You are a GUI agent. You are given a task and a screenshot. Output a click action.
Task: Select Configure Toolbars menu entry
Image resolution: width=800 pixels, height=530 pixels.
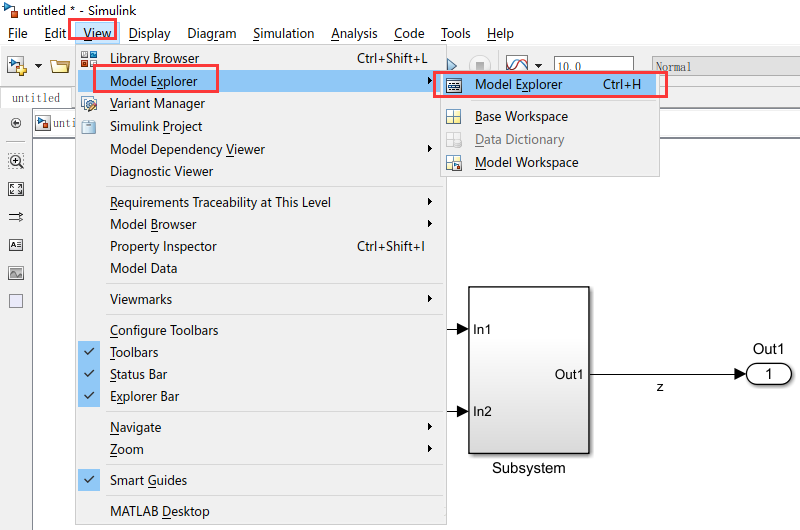point(260,331)
